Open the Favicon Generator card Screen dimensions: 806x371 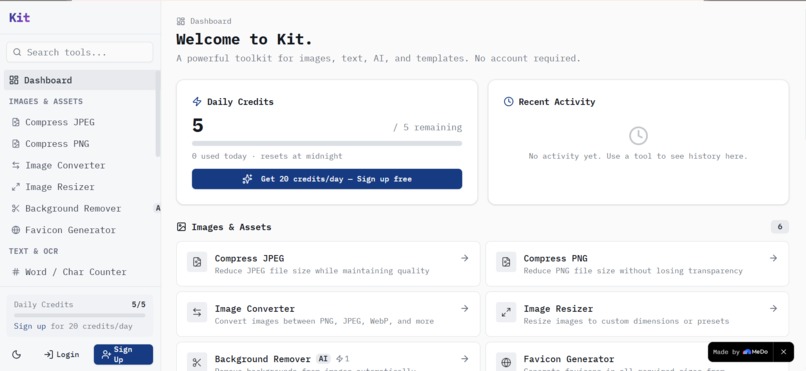(x=637, y=357)
